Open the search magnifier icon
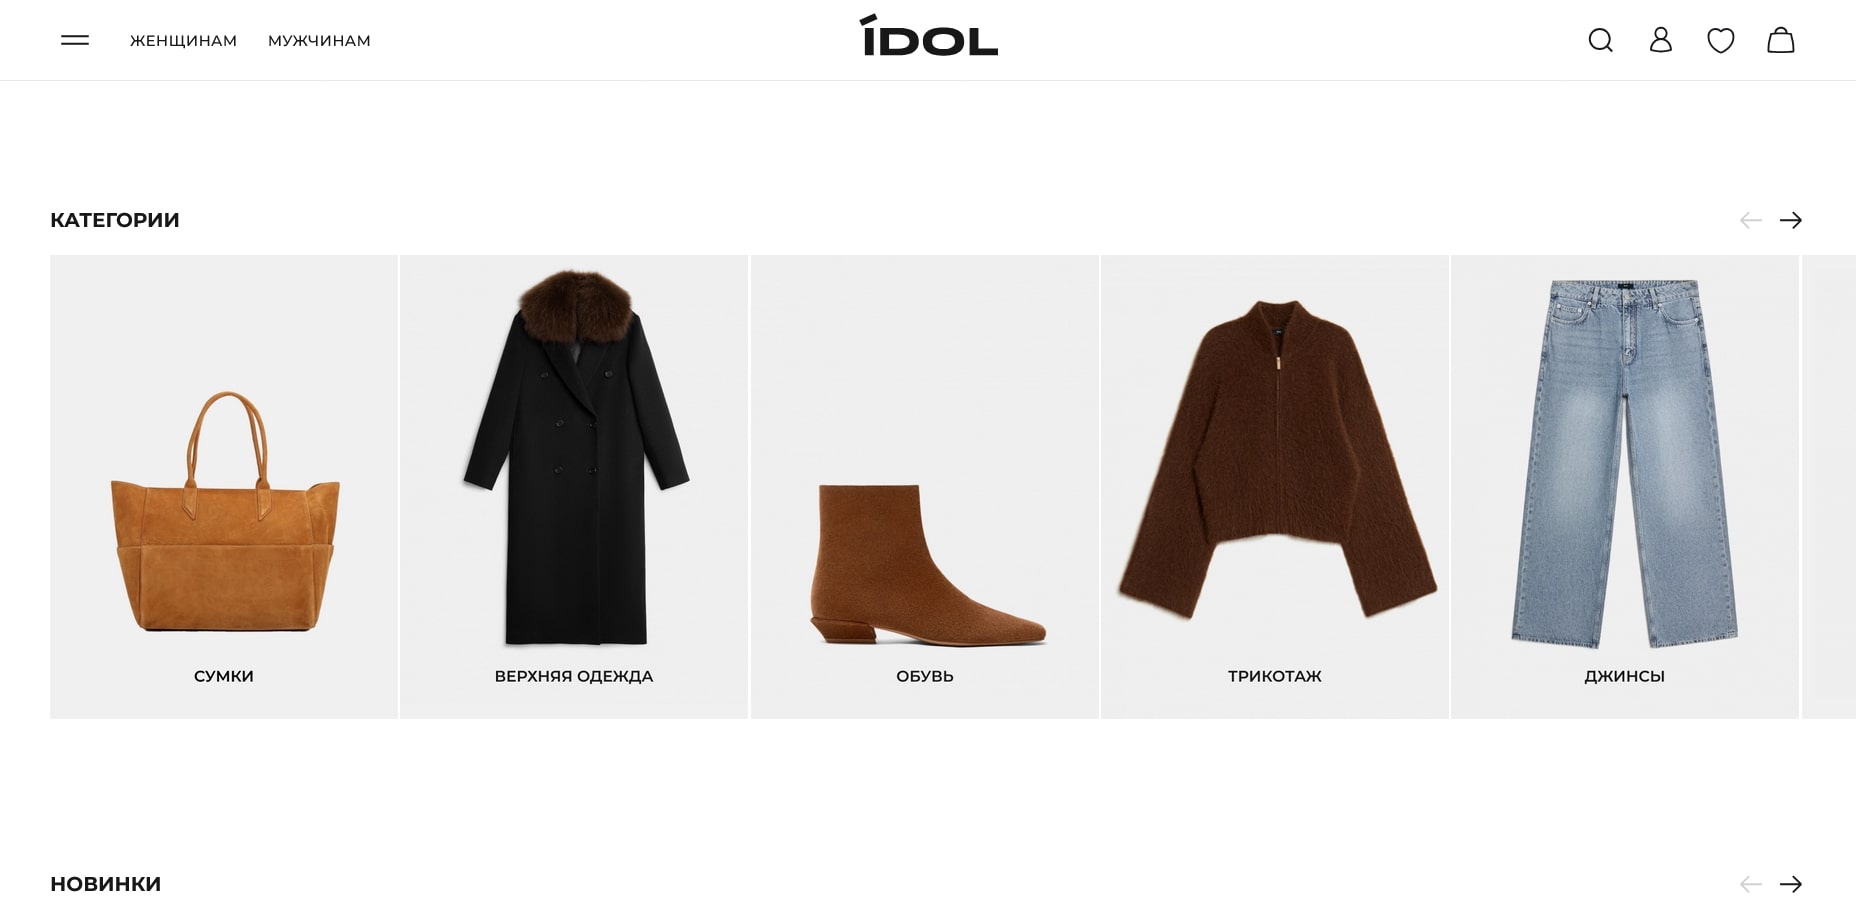Viewport: 1856px width, 913px height. tap(1601, 40)
